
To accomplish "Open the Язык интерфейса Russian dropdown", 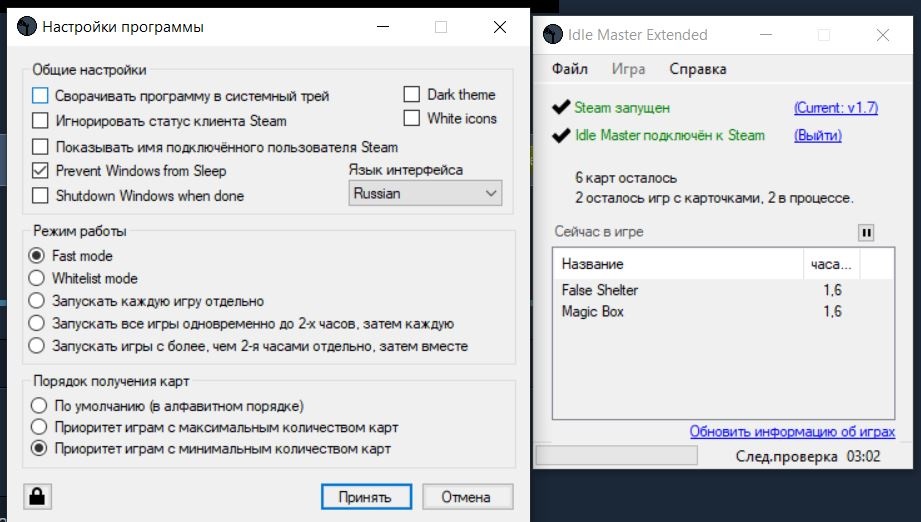I will [425, 193].
